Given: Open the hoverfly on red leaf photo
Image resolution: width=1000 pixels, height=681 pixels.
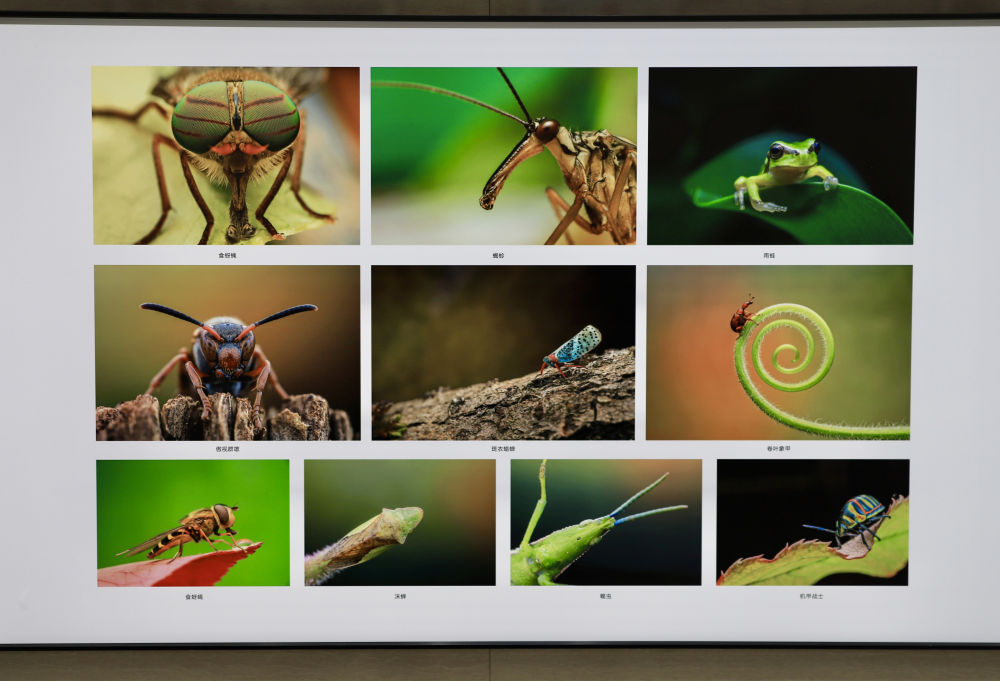Looking at the screenshot, I should (193, 522).
